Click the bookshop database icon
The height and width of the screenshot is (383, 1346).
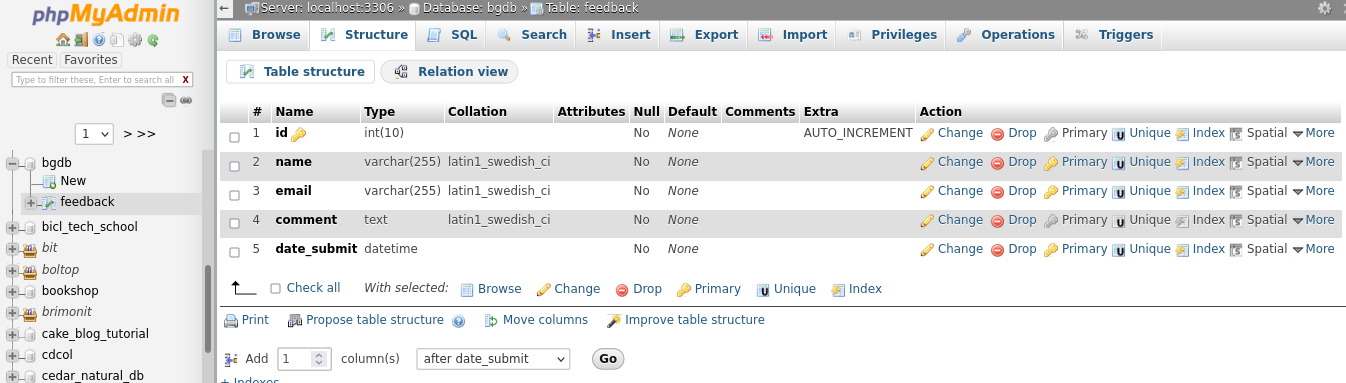[30, 291]
